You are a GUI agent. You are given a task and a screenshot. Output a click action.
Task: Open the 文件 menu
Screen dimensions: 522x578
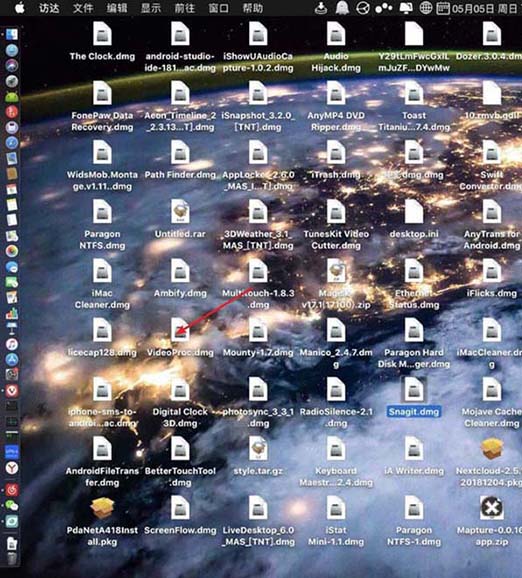tap(83, 8)
